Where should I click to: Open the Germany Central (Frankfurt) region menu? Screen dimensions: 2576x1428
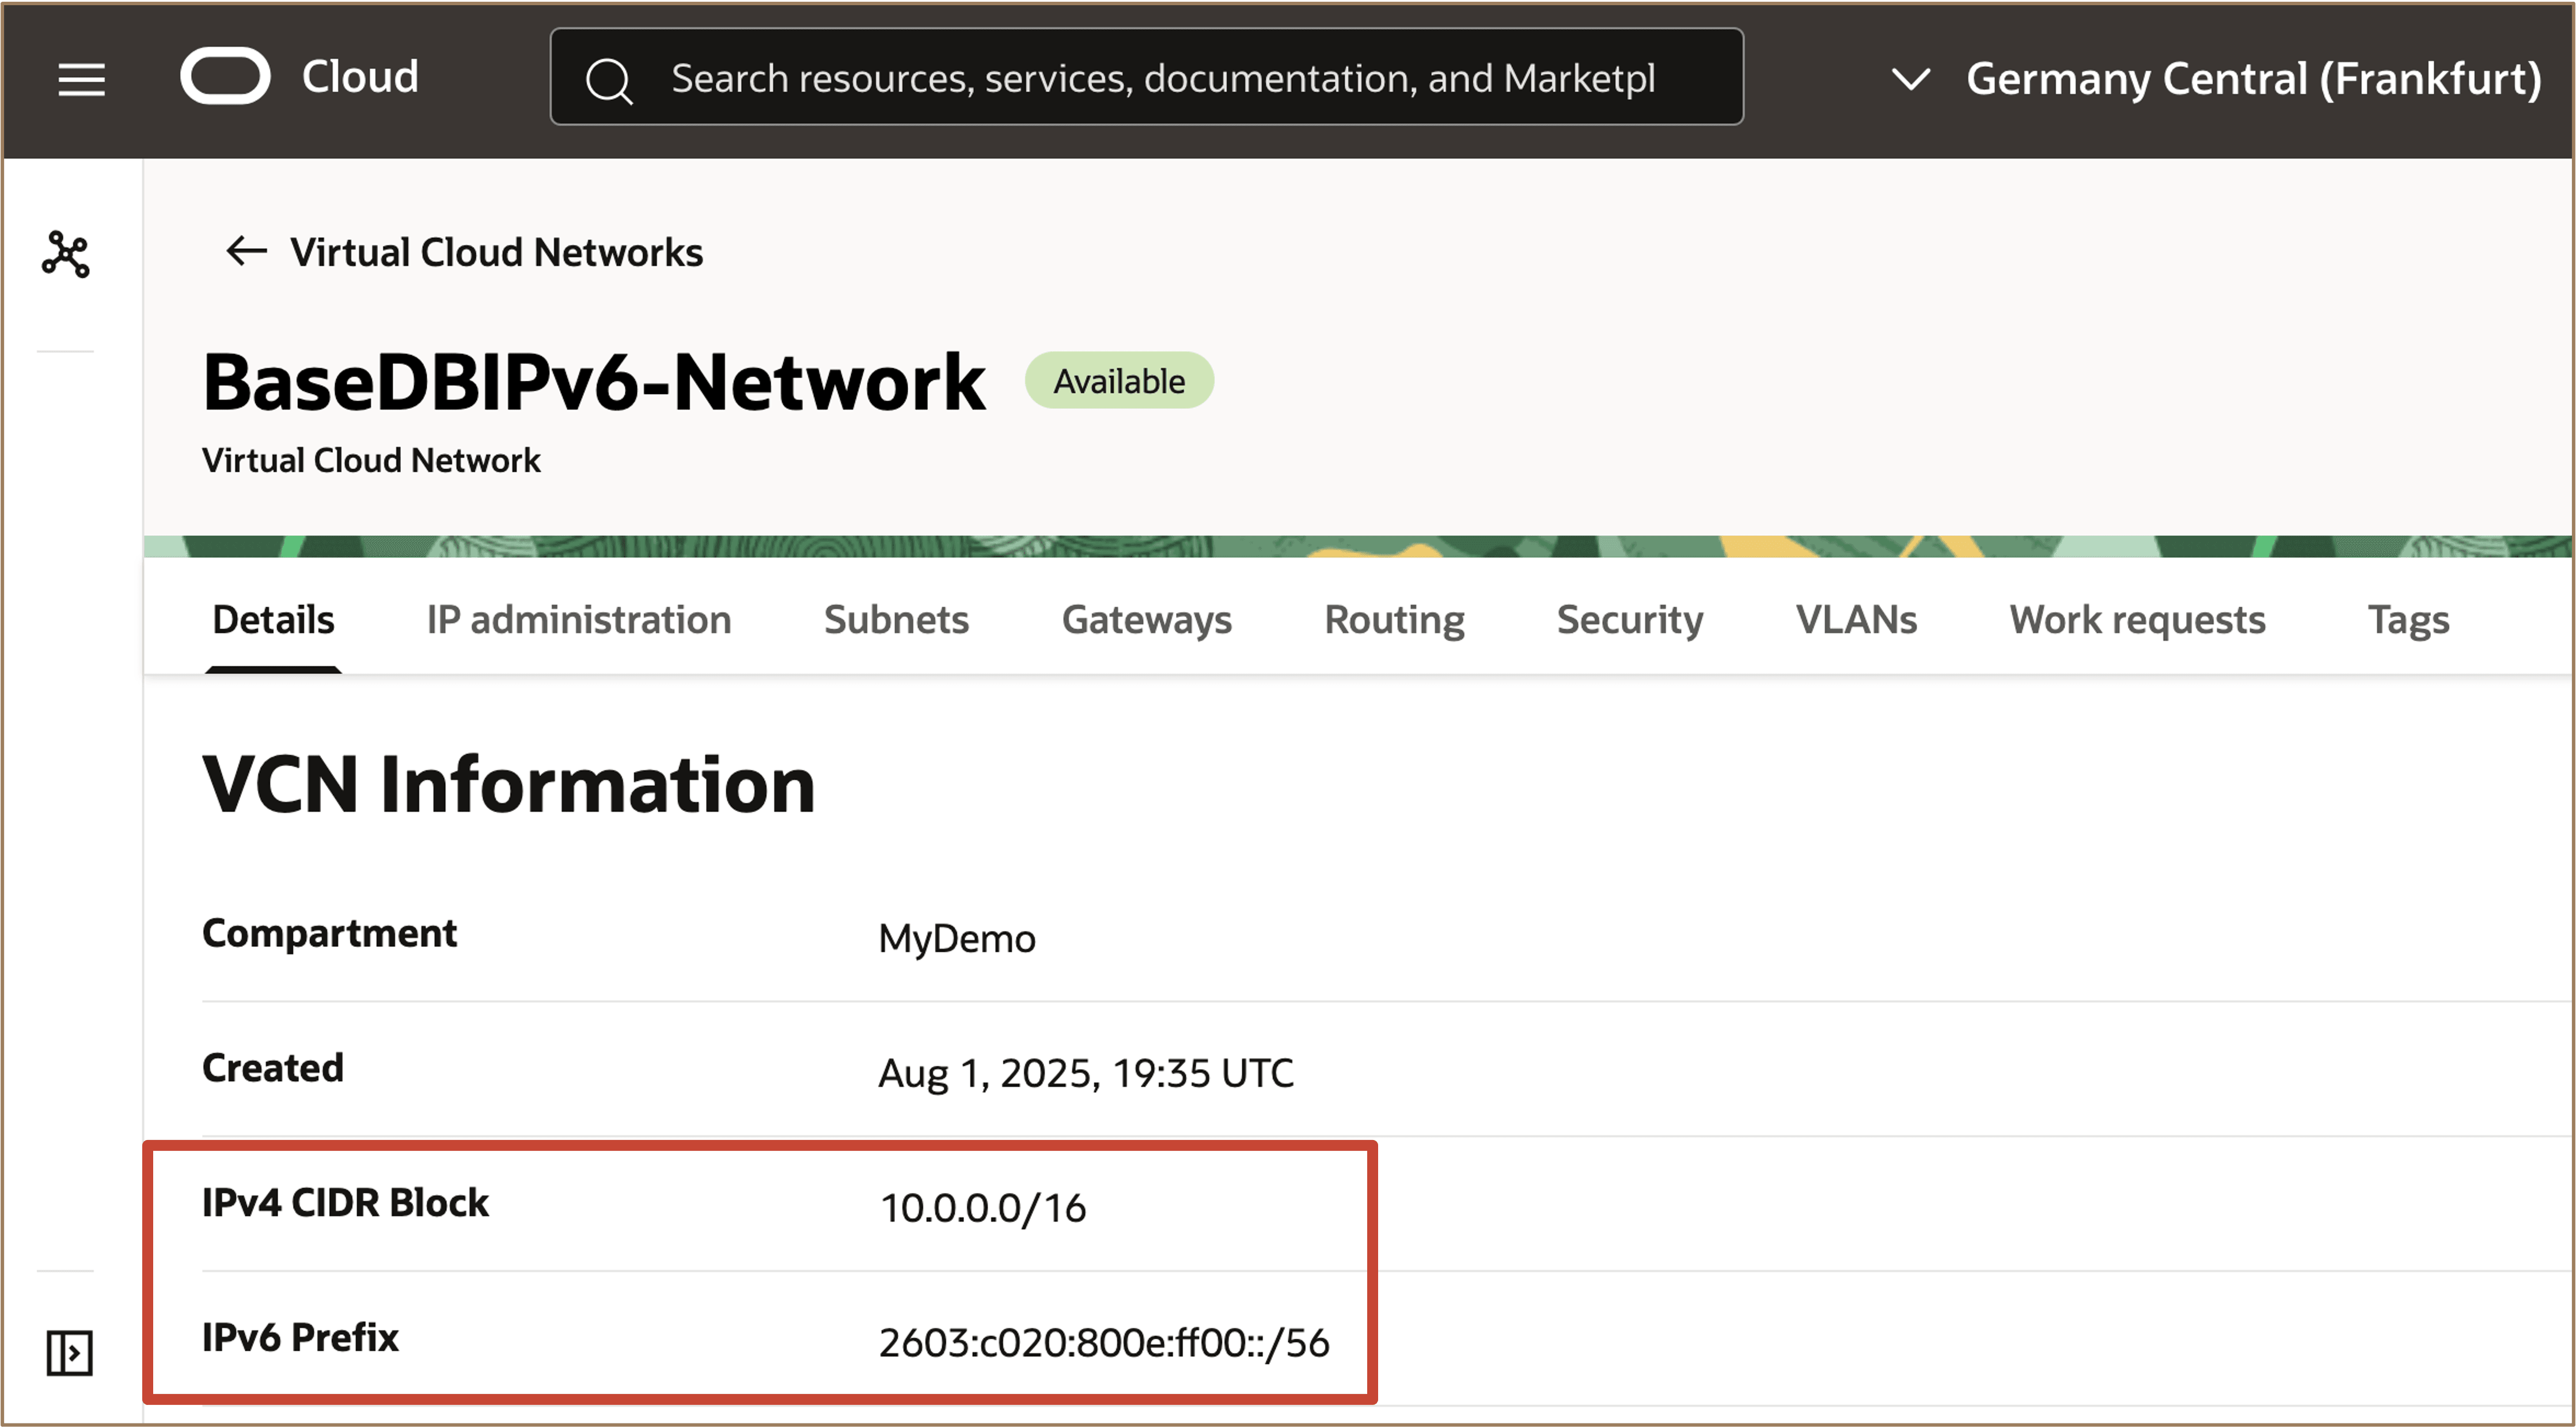tap(2253, 78)
